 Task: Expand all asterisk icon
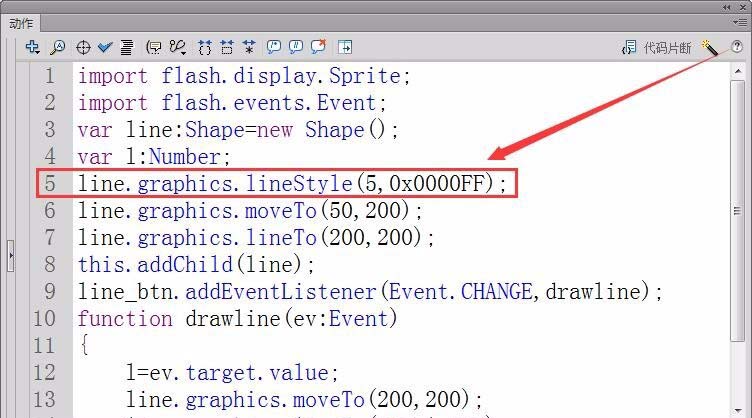tap(249, 47)
